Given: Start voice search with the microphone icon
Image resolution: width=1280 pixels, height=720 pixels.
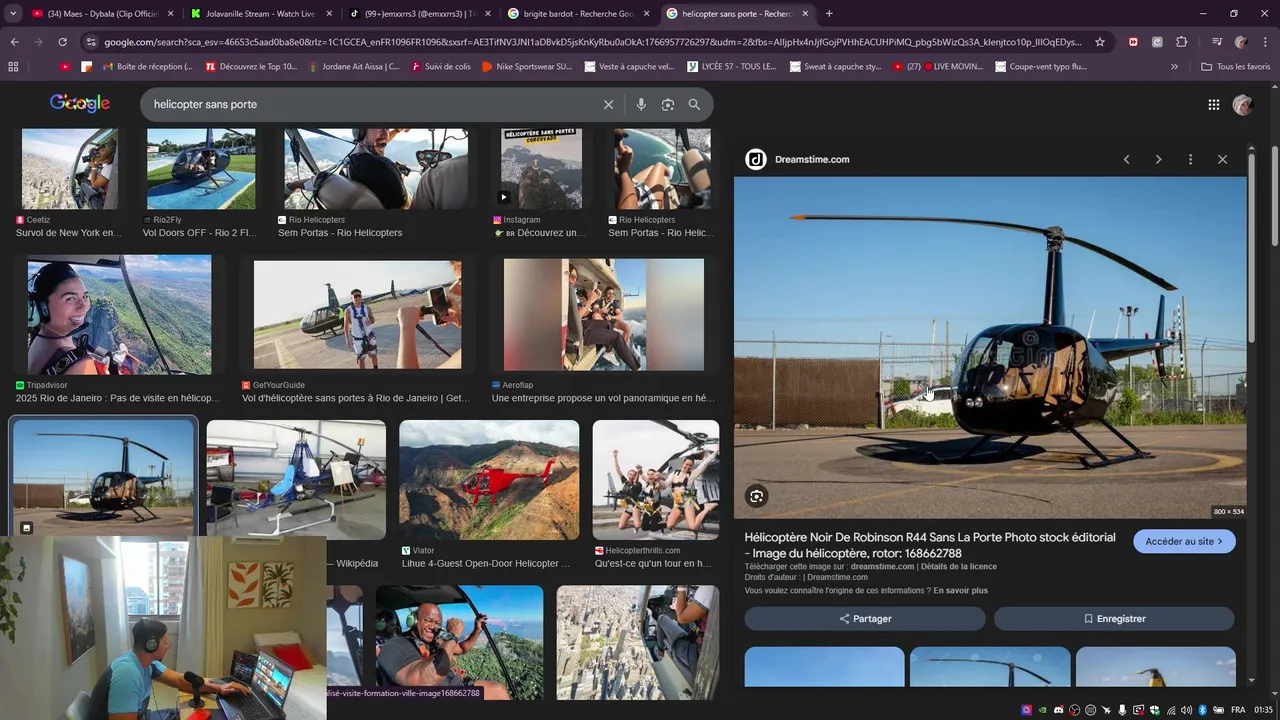Looking at the screenshot, I should [x=641, y=104].
